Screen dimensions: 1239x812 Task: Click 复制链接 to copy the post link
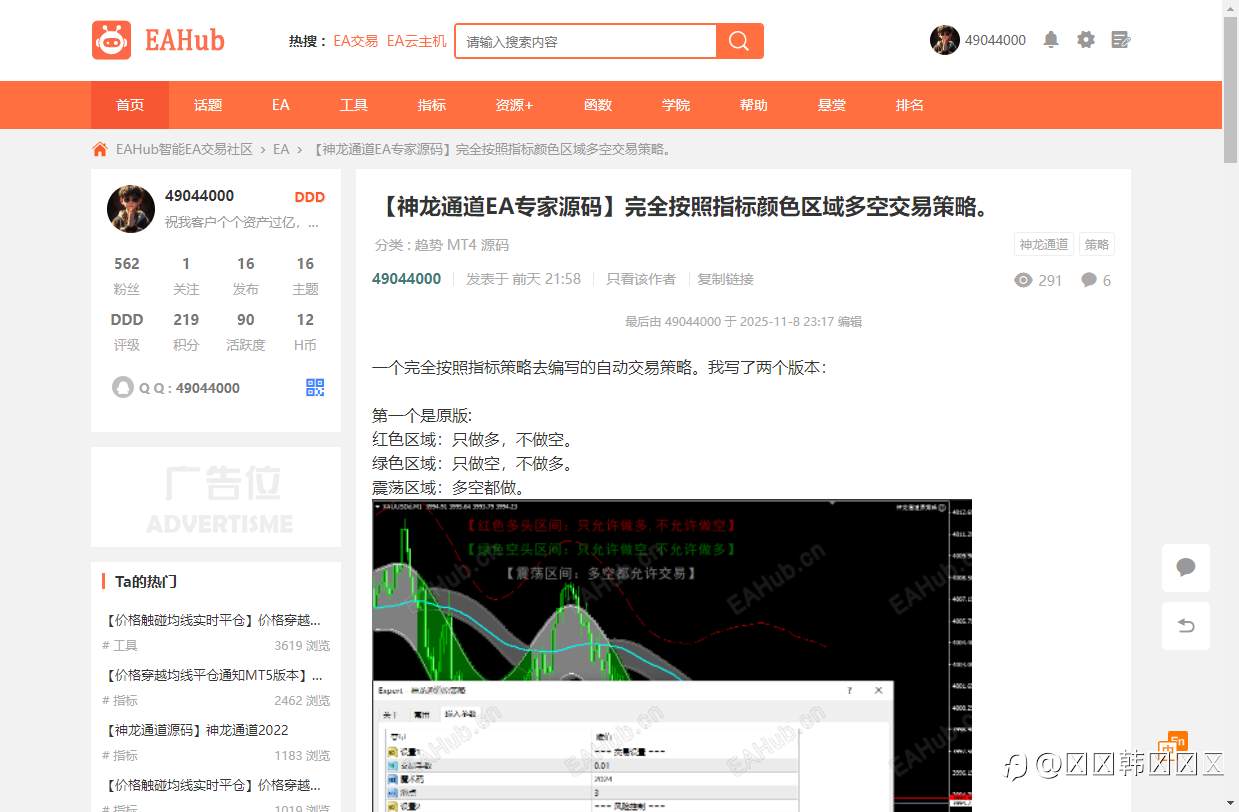pyautogui.click(x=725, y=279)
